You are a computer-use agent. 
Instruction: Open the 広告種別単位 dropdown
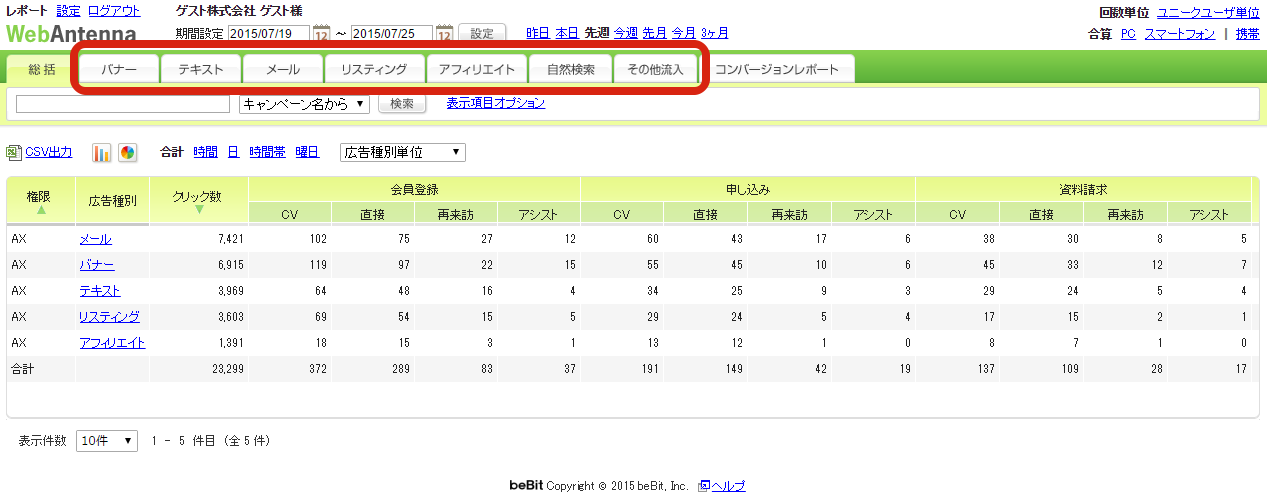[402, 152]
